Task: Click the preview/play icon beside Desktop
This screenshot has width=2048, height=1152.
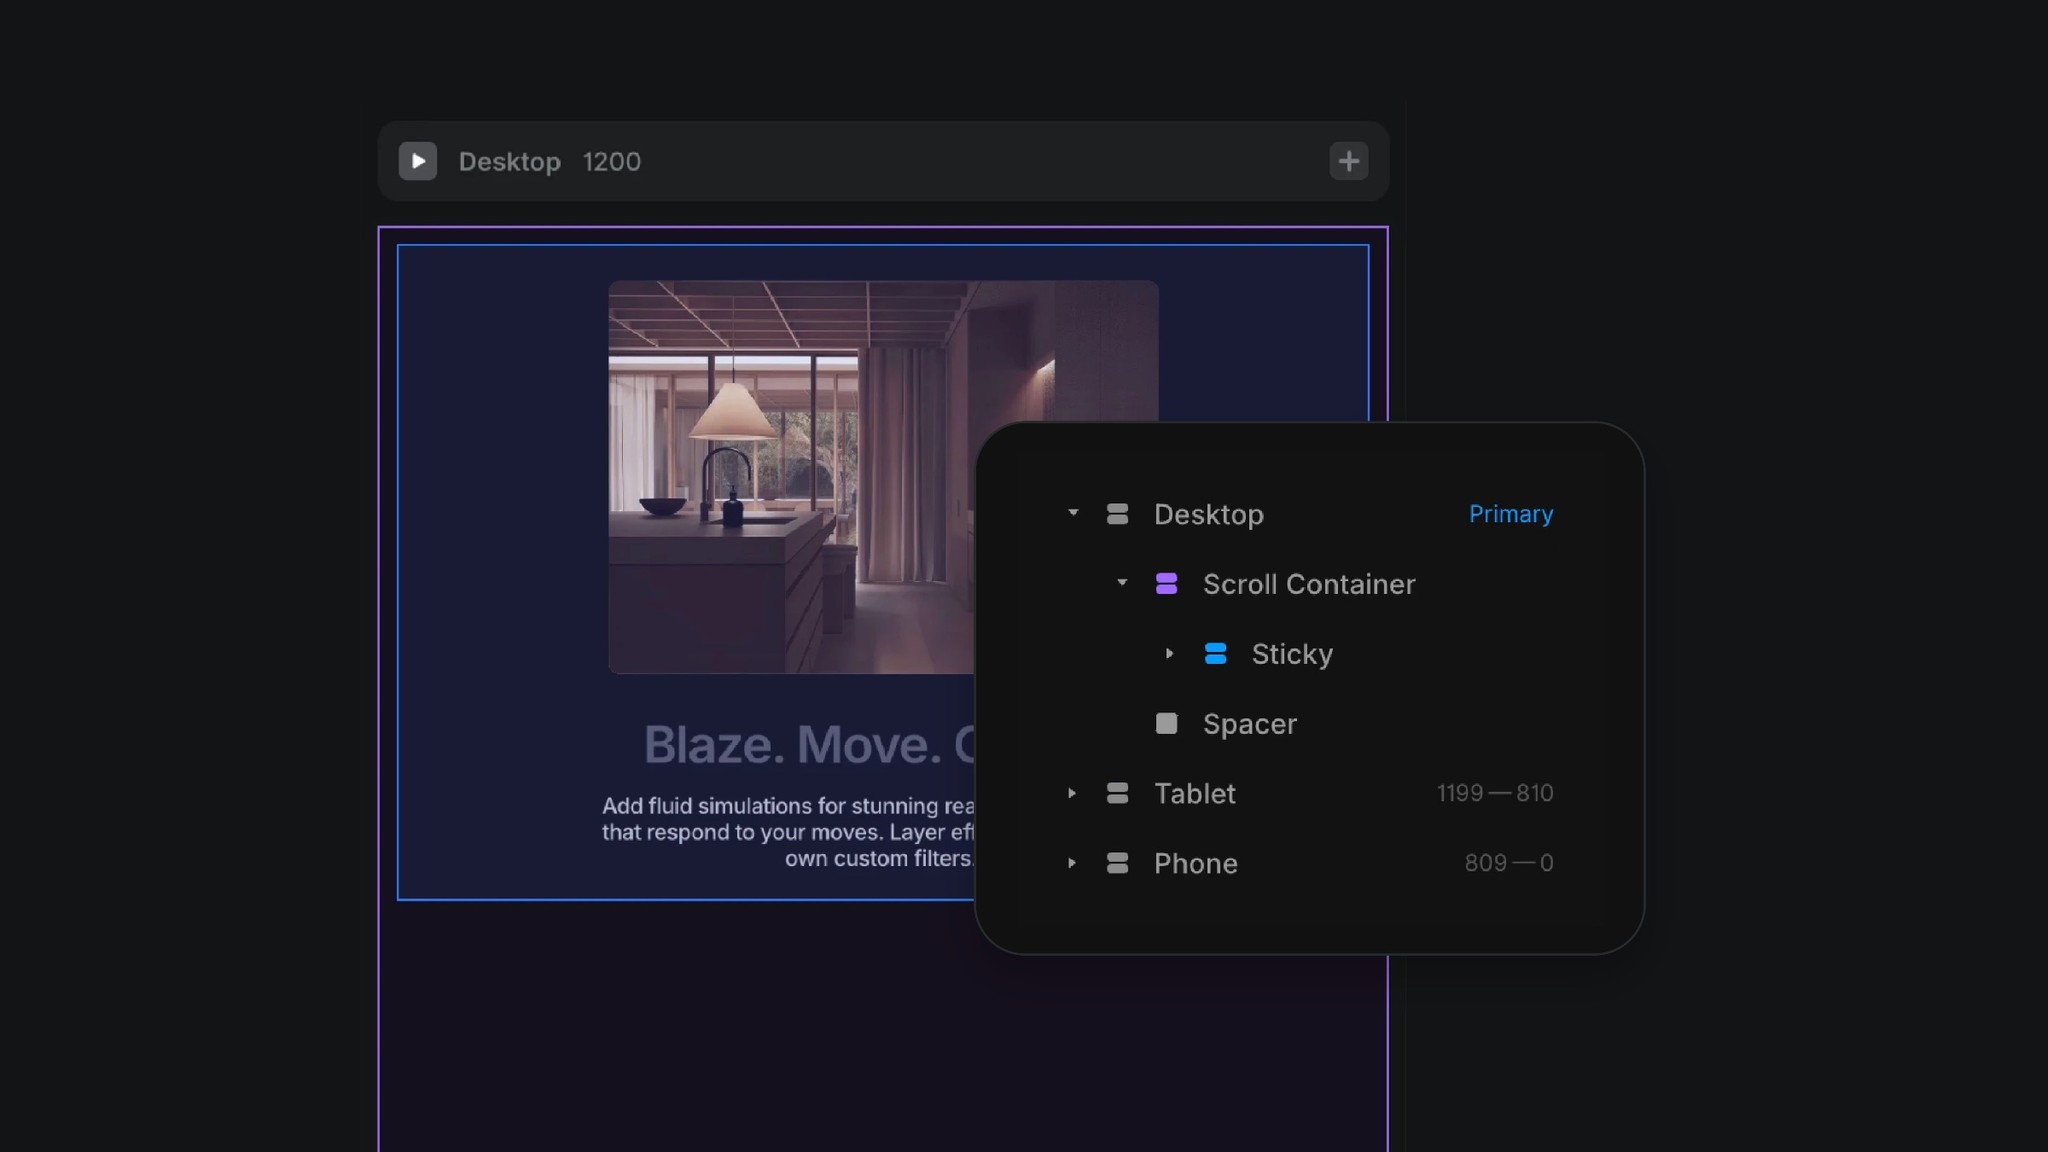Action: click(x=418, y=161)
